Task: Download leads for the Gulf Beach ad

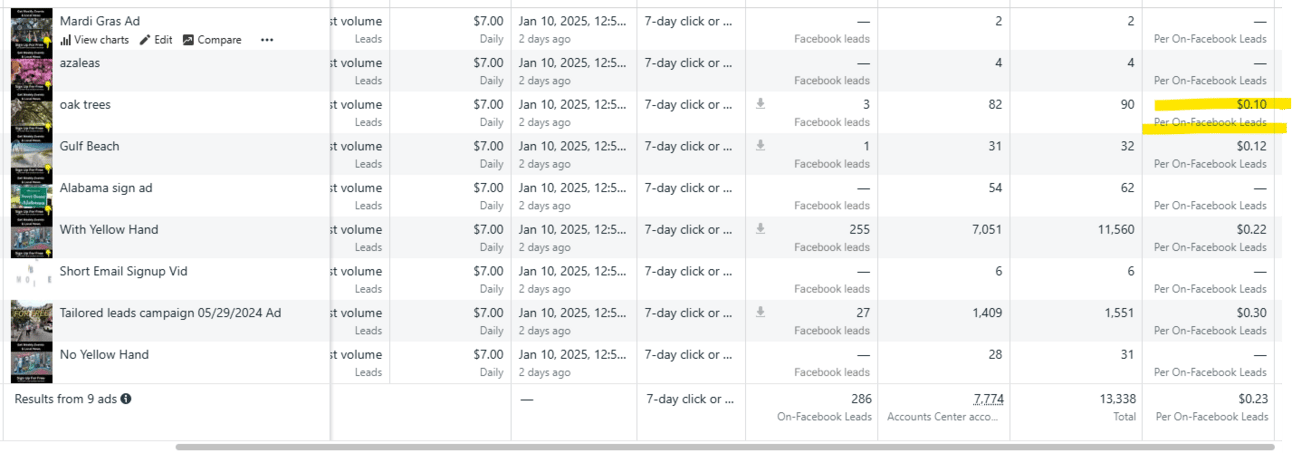Action: click(x=760, y=146)
